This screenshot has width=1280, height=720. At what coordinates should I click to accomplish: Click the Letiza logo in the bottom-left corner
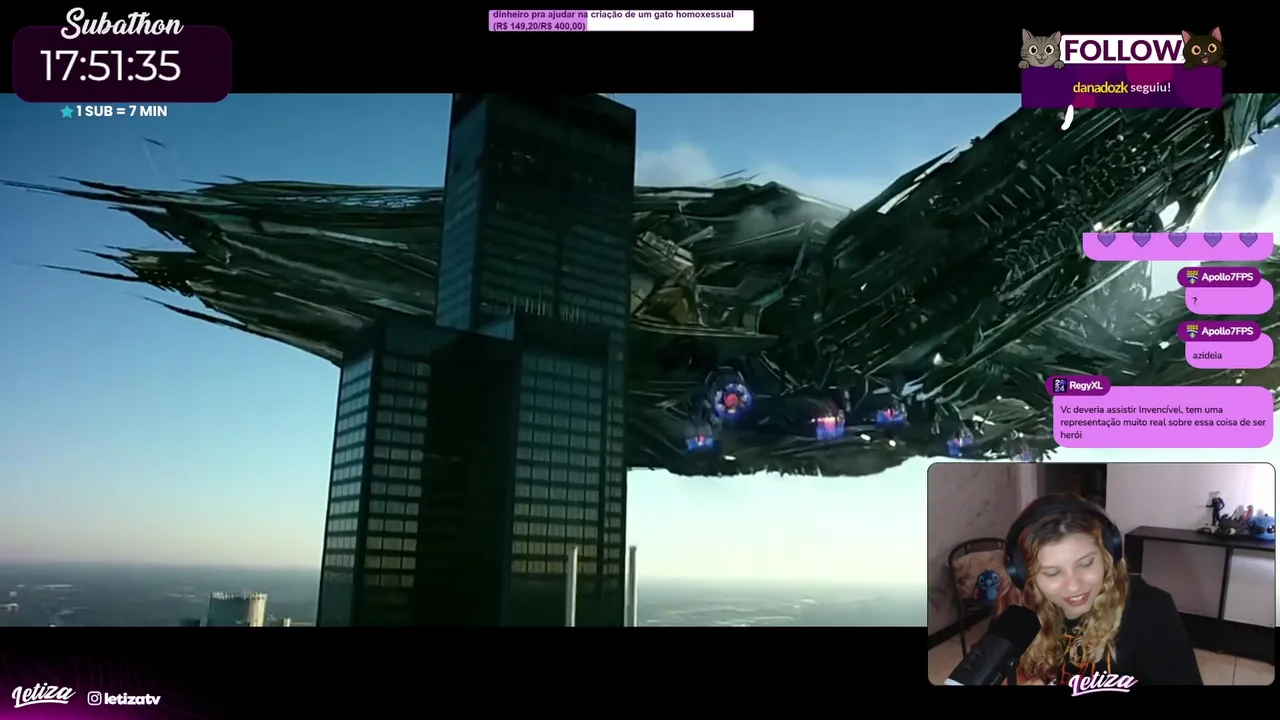[x=42, y=695]
